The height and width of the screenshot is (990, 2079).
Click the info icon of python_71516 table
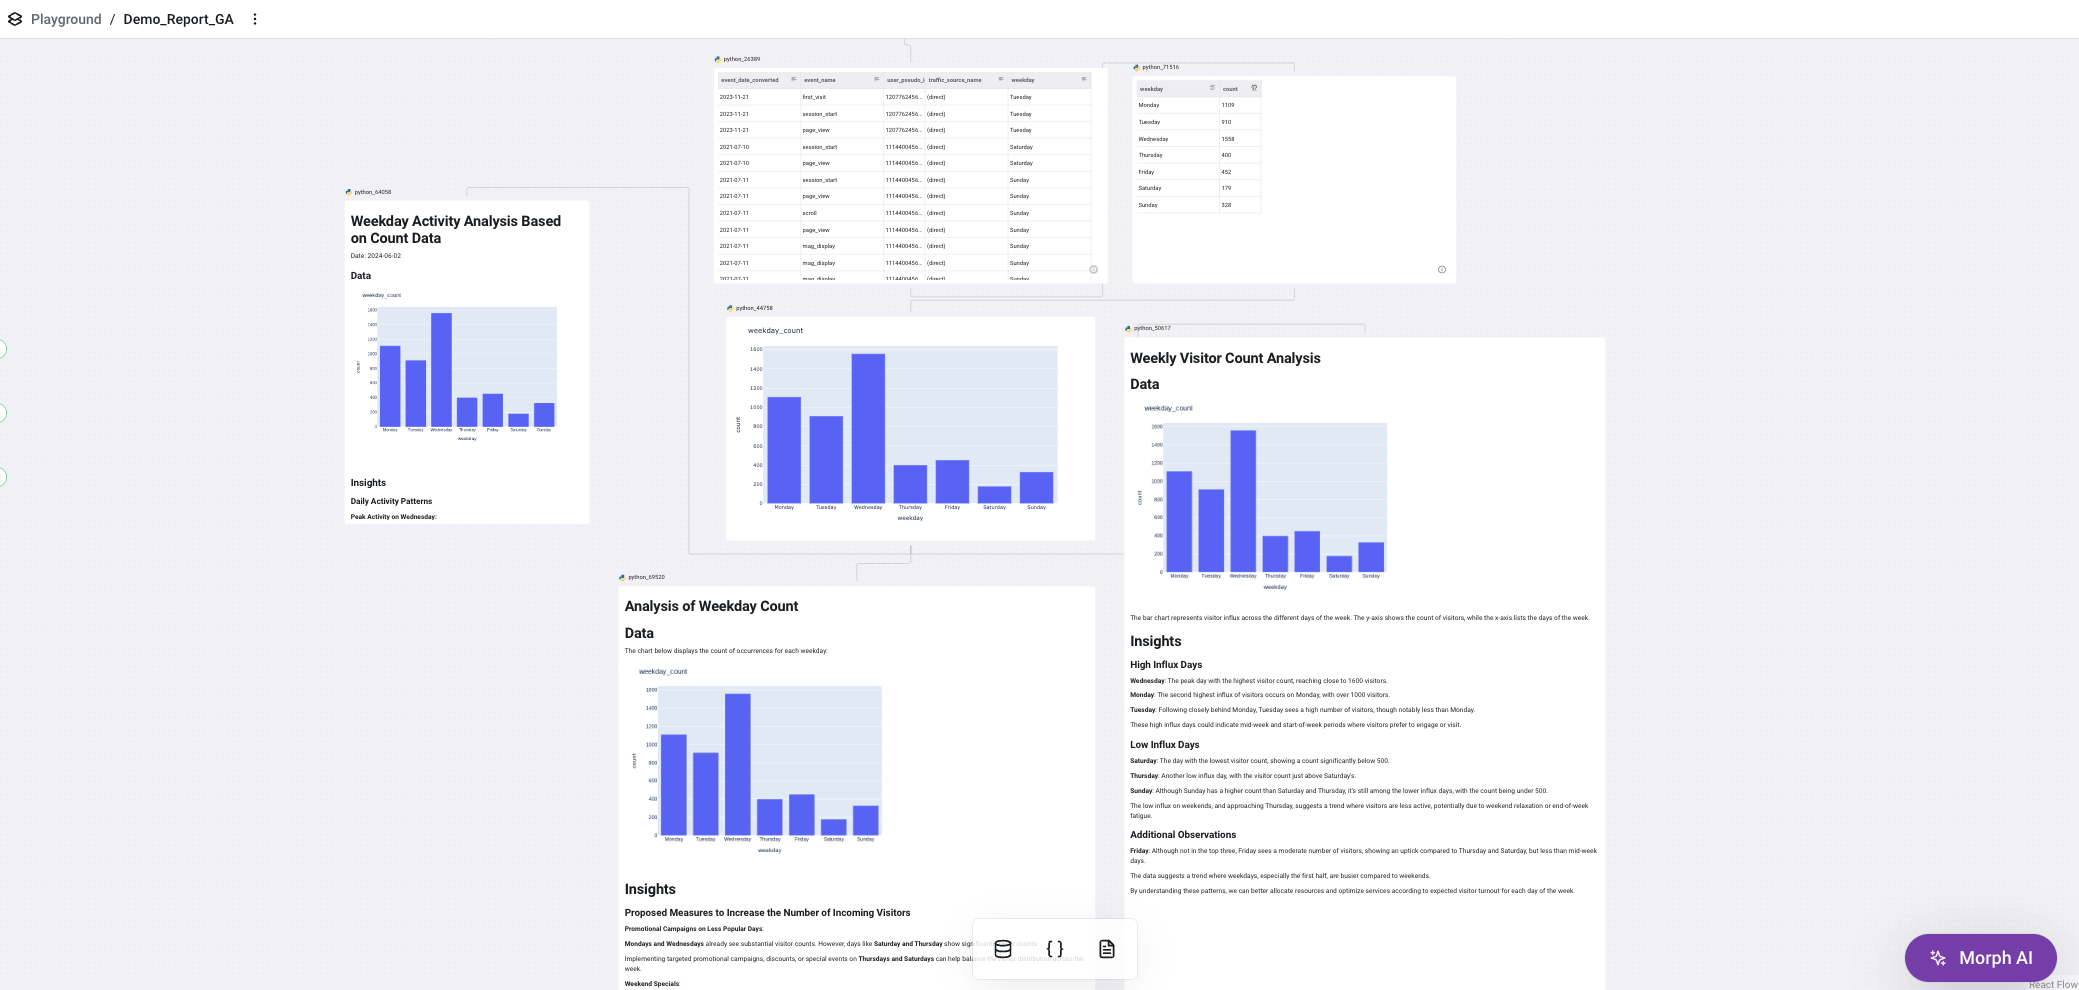coord(1441,269)
